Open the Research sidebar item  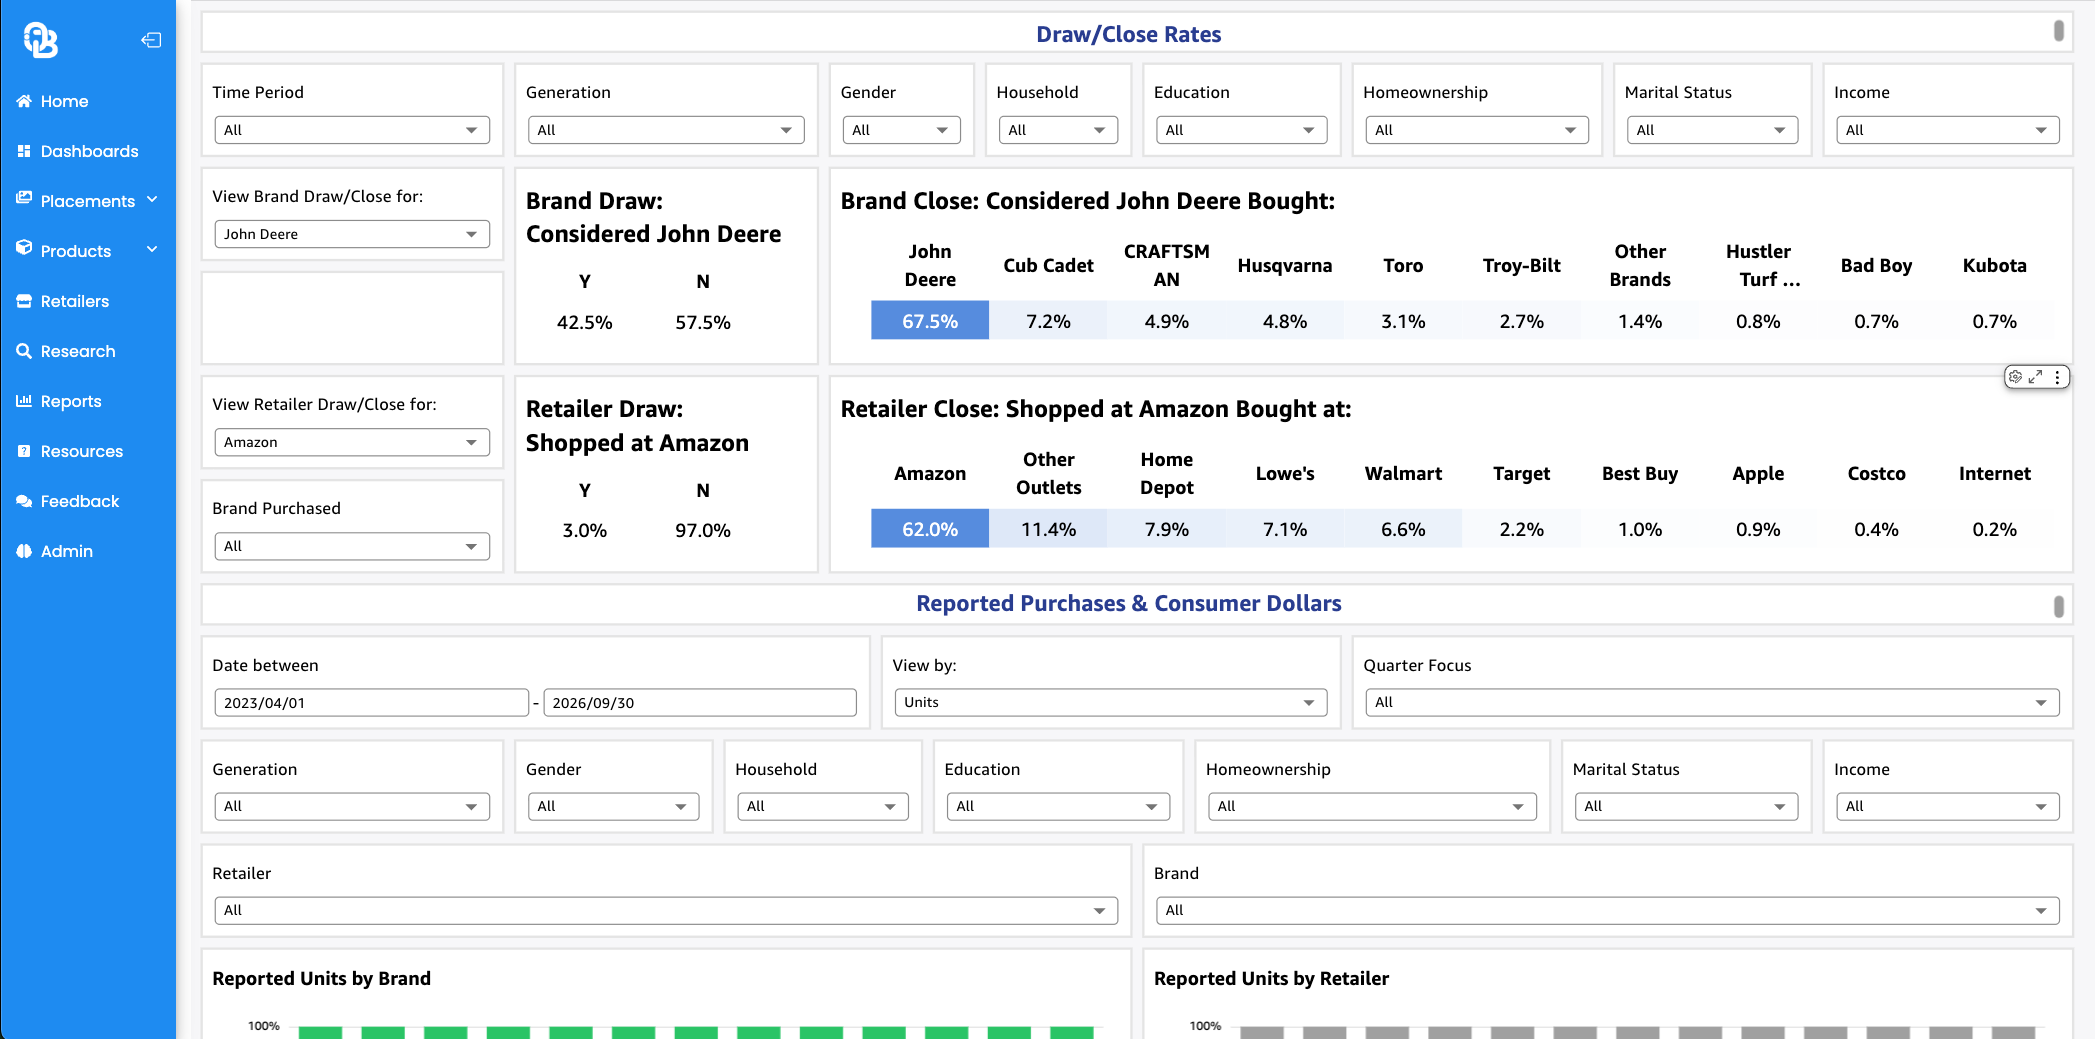[78, 351]
